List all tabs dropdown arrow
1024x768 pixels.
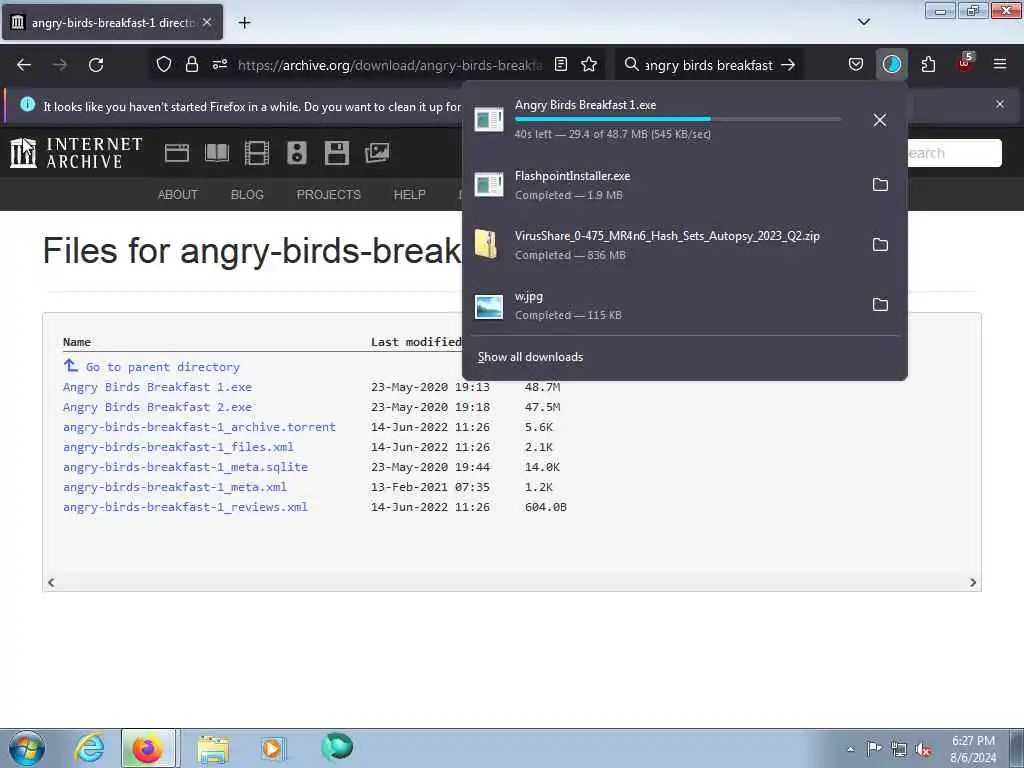pyautogui.click(x=864, y=22)
